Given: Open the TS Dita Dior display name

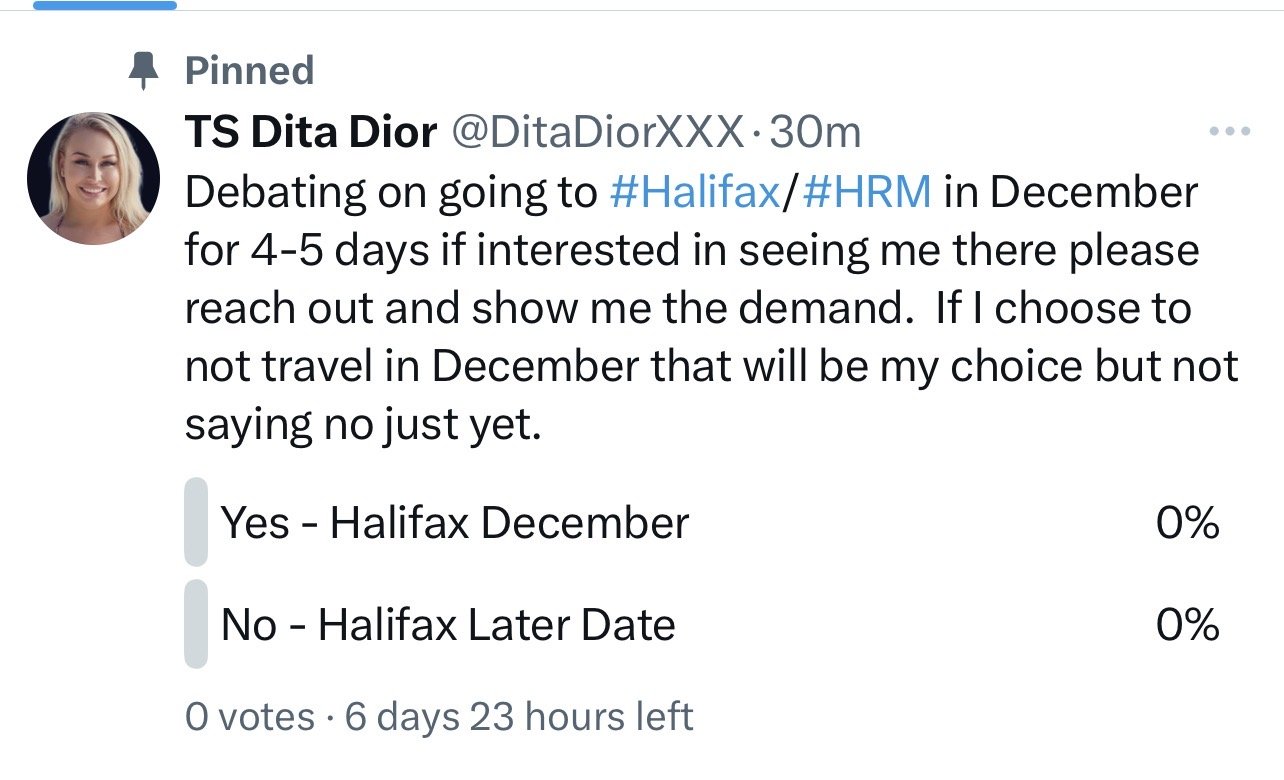Looking at the screenshot, I should tap(311, 132).
